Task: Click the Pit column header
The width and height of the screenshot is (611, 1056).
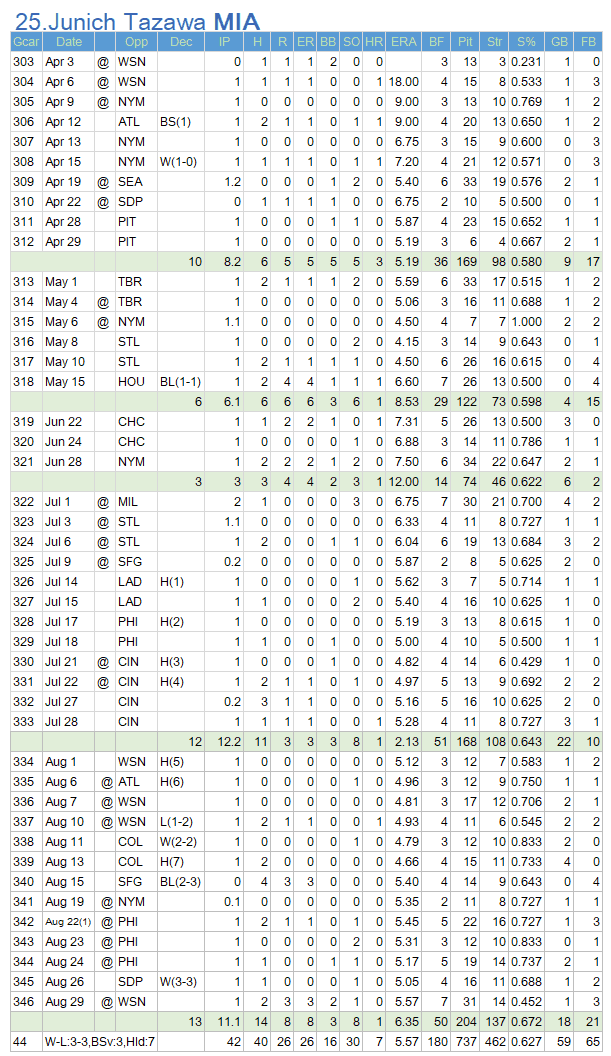Action: 465,42
